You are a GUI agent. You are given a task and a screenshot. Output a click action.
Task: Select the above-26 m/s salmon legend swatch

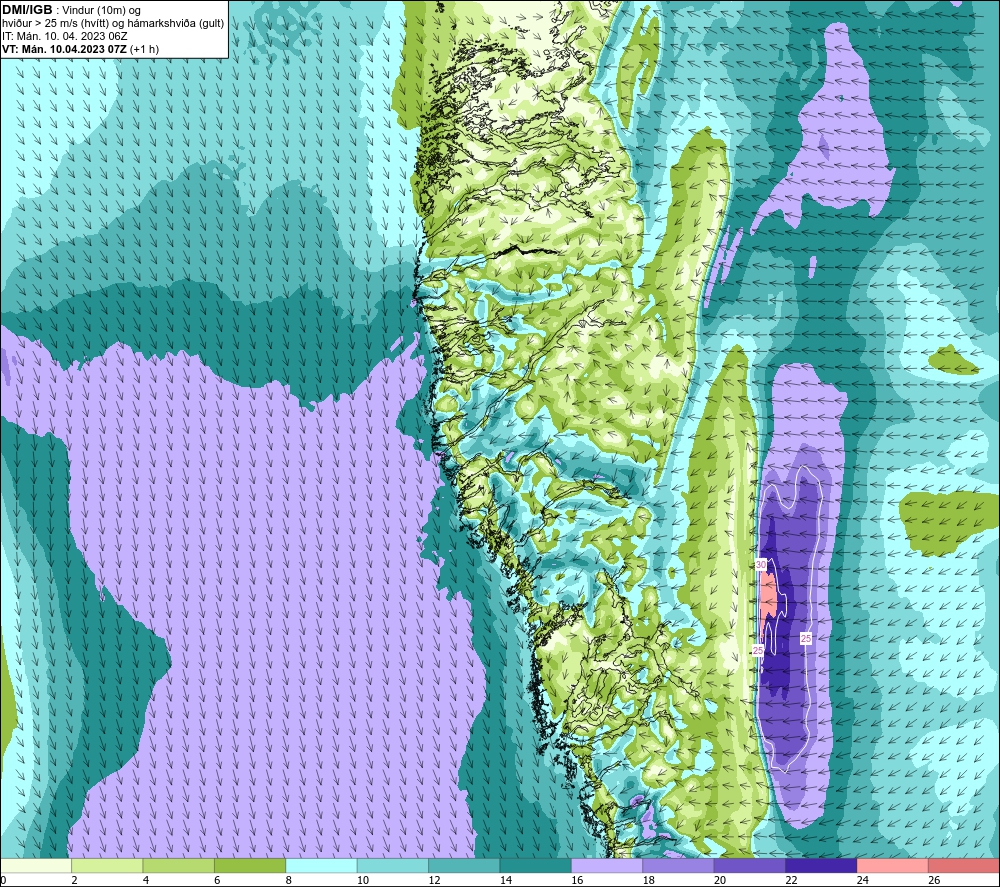(964, 866)
